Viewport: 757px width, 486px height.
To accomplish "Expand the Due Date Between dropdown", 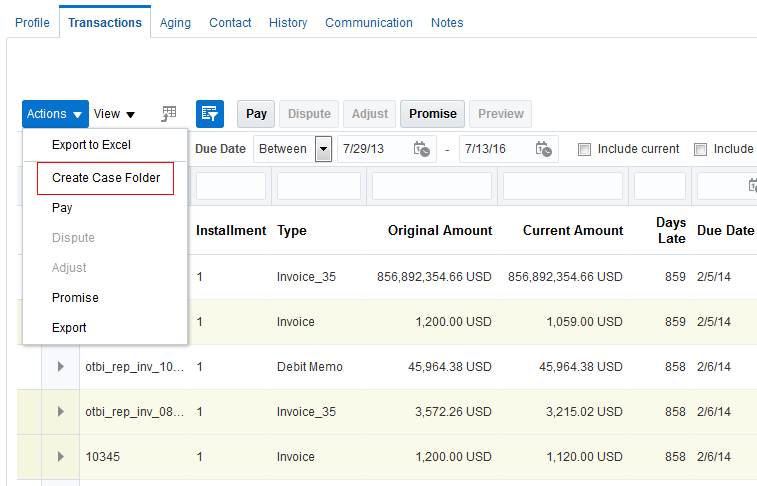I will click(323, 149).
